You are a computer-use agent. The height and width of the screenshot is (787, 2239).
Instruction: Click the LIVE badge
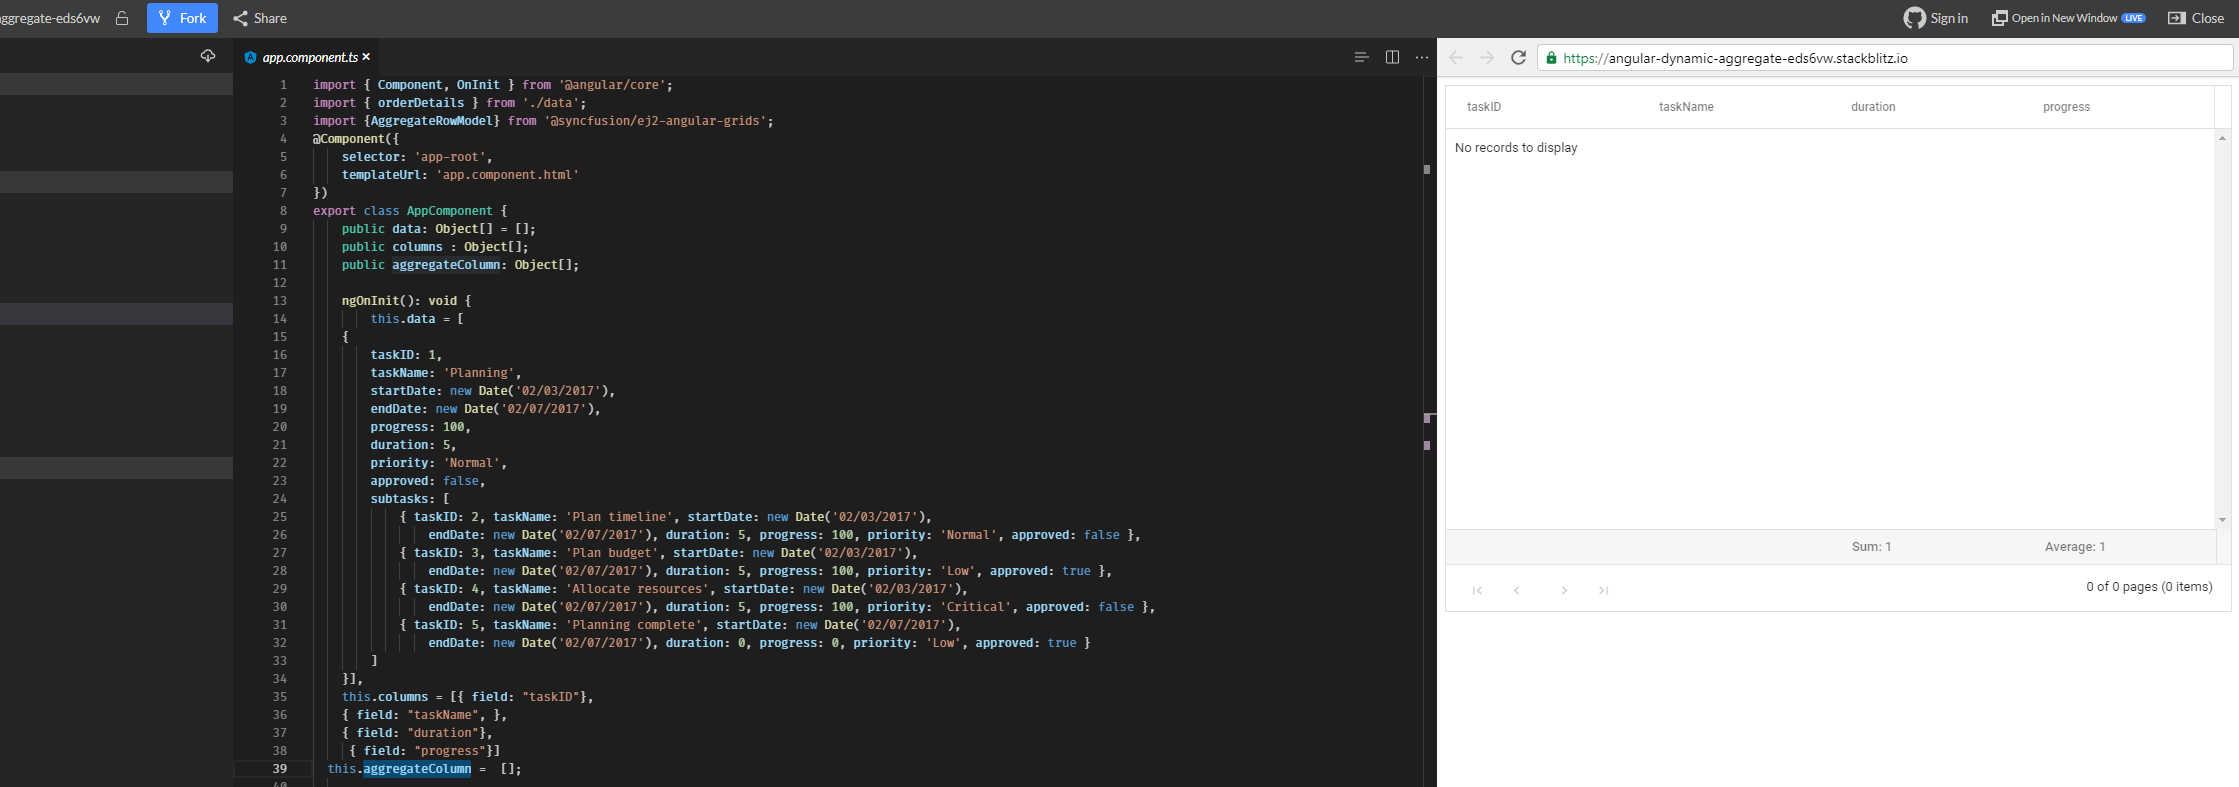[x=2134, y=18]
